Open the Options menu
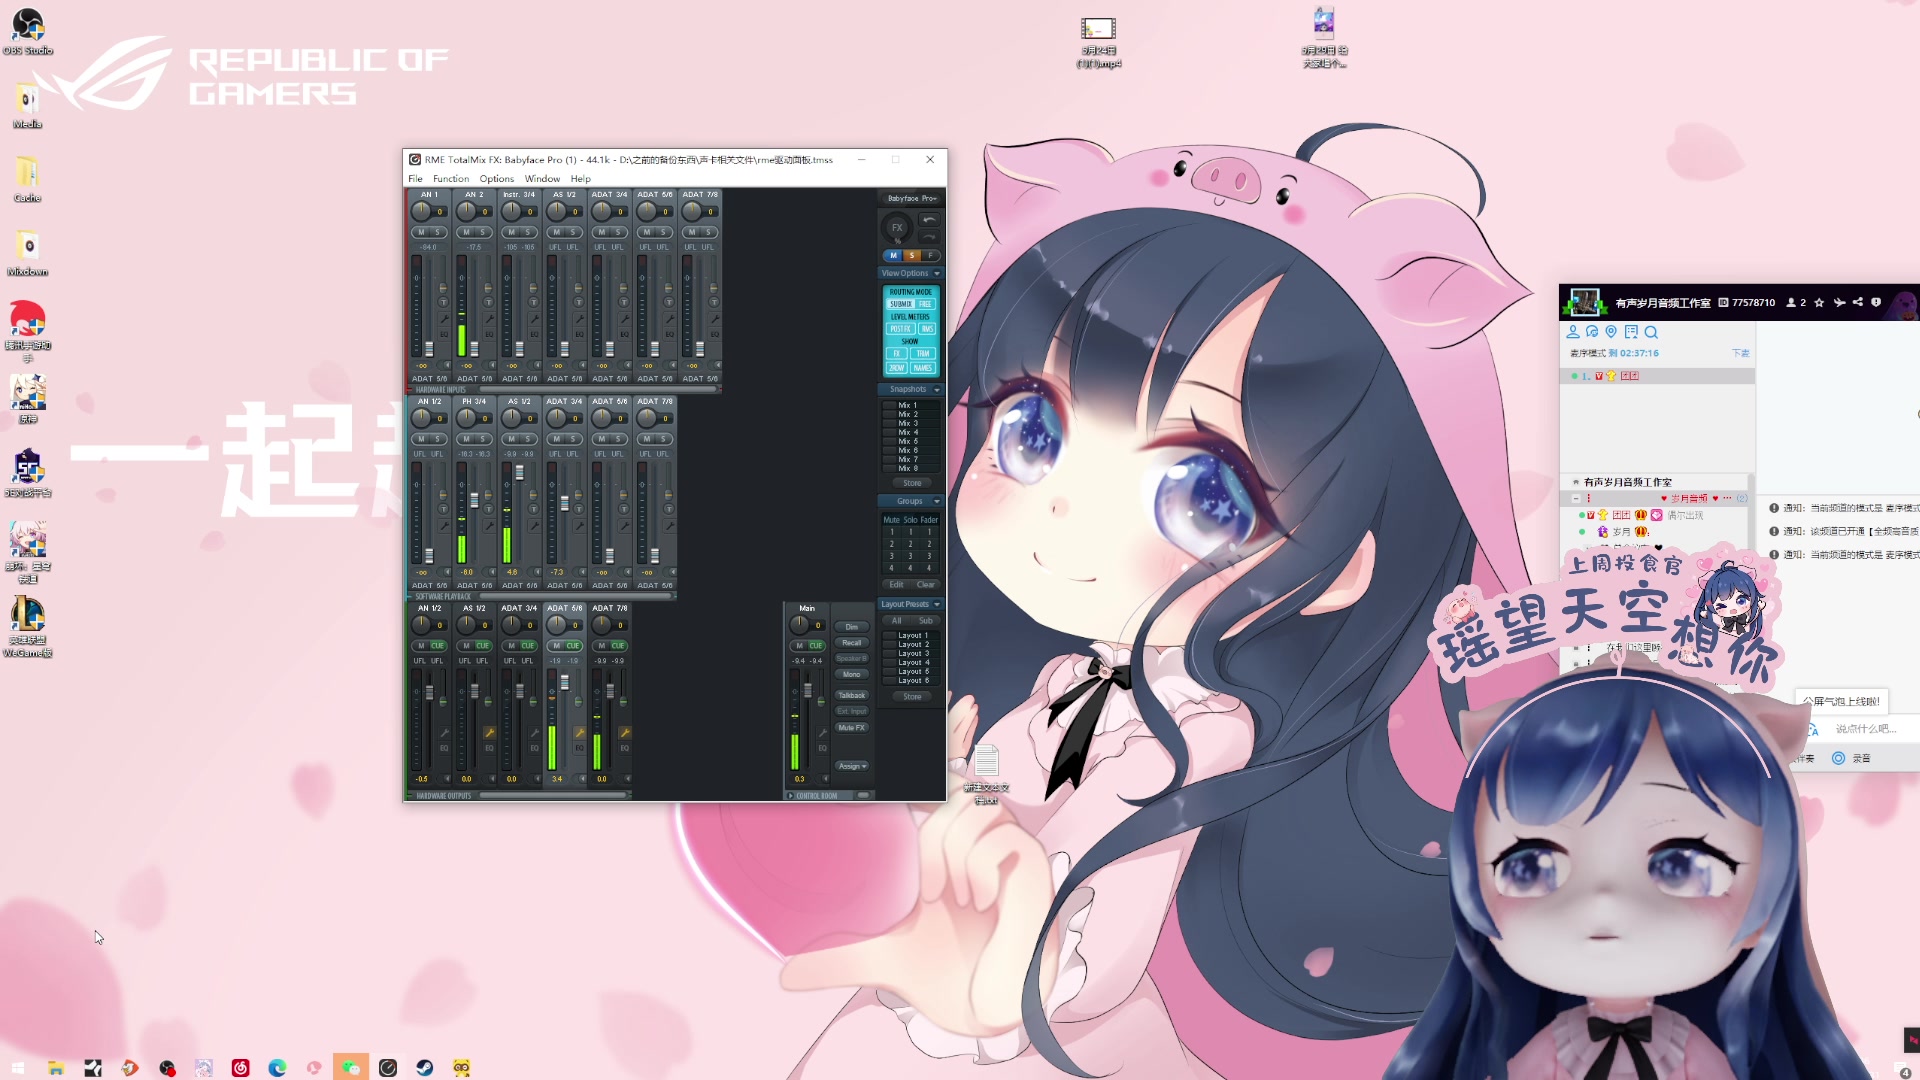1920x1080 pixels. (496, 179)
